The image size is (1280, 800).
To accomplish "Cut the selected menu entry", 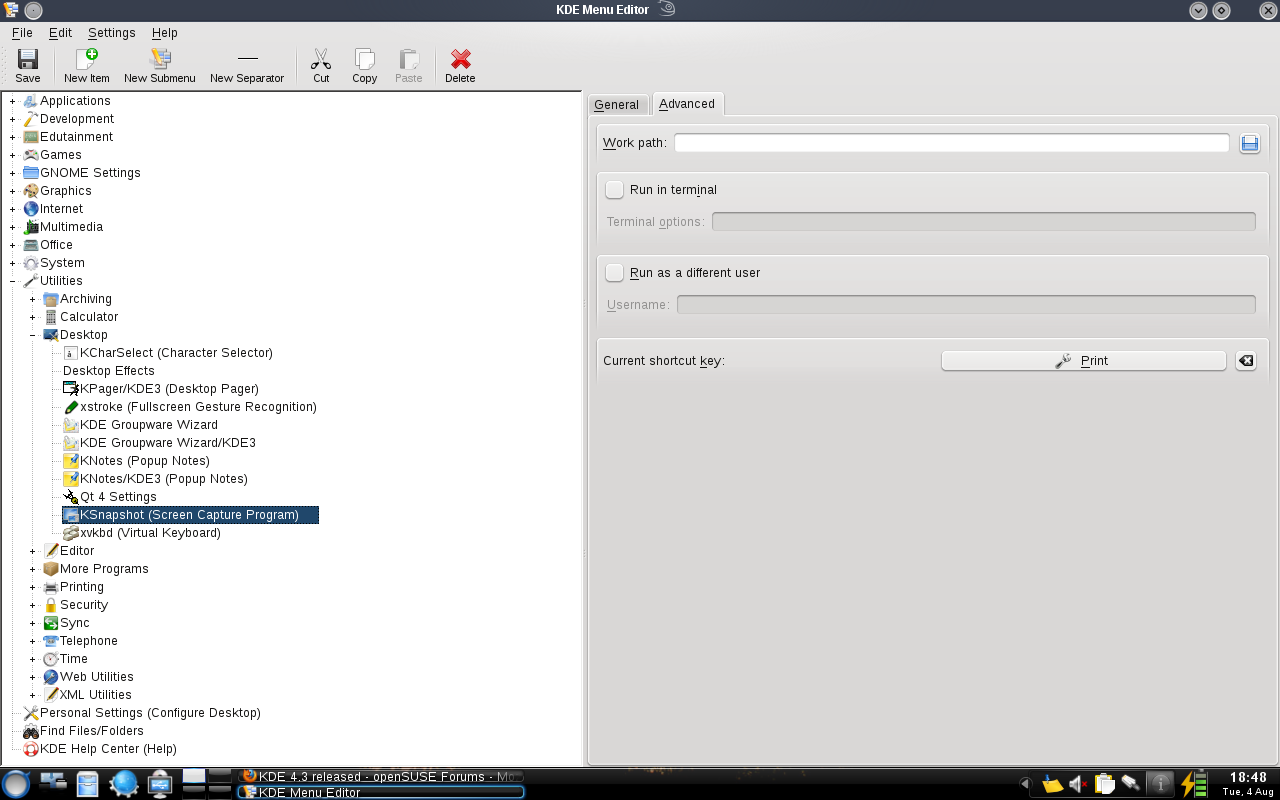I will point(321,66).
